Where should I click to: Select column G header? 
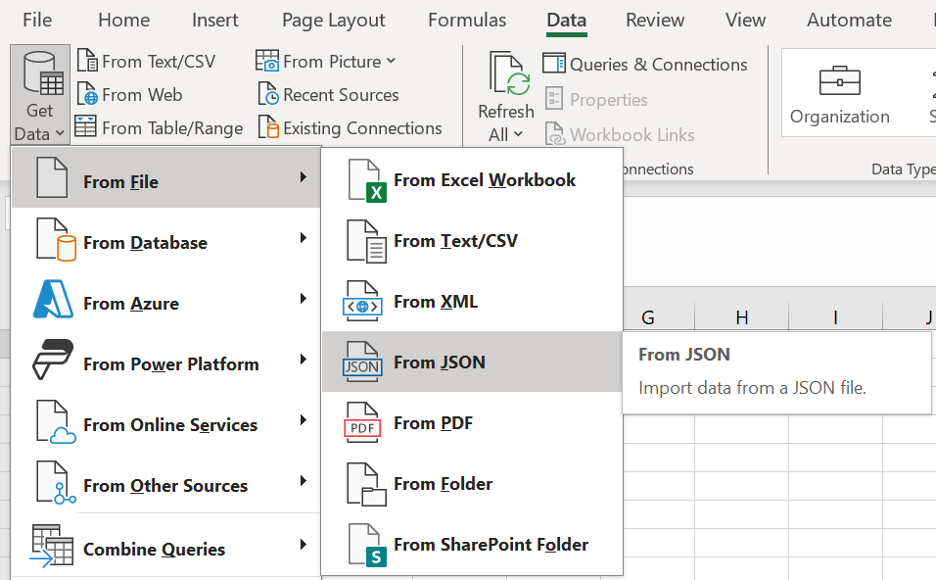coord(648,317)
